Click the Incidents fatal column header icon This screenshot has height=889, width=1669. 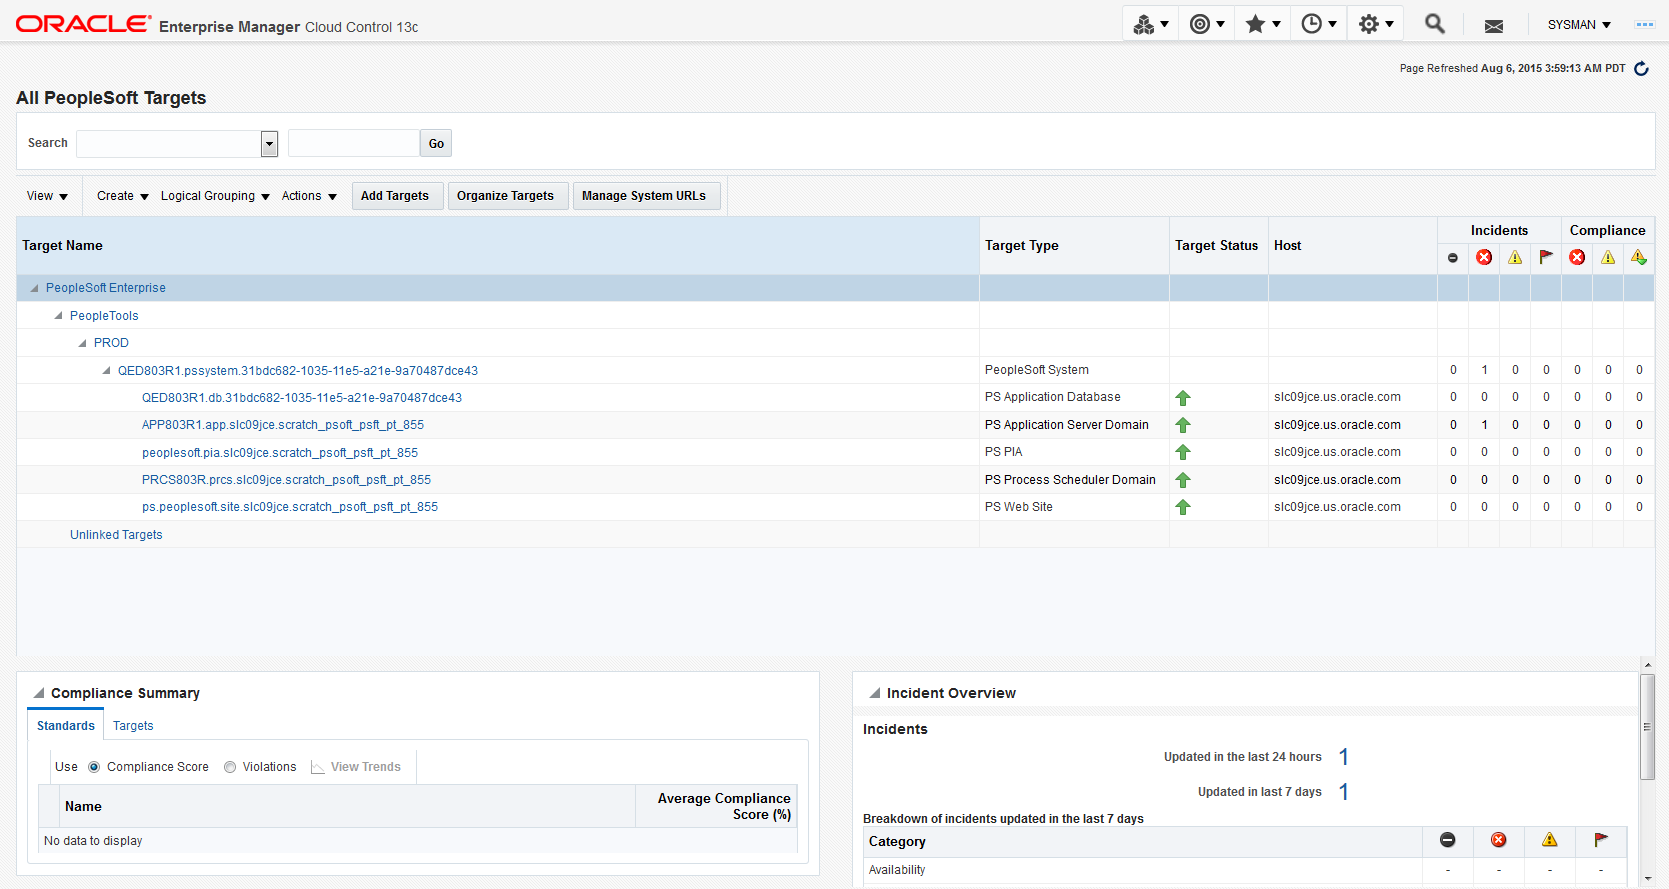tap(1453, 258)
